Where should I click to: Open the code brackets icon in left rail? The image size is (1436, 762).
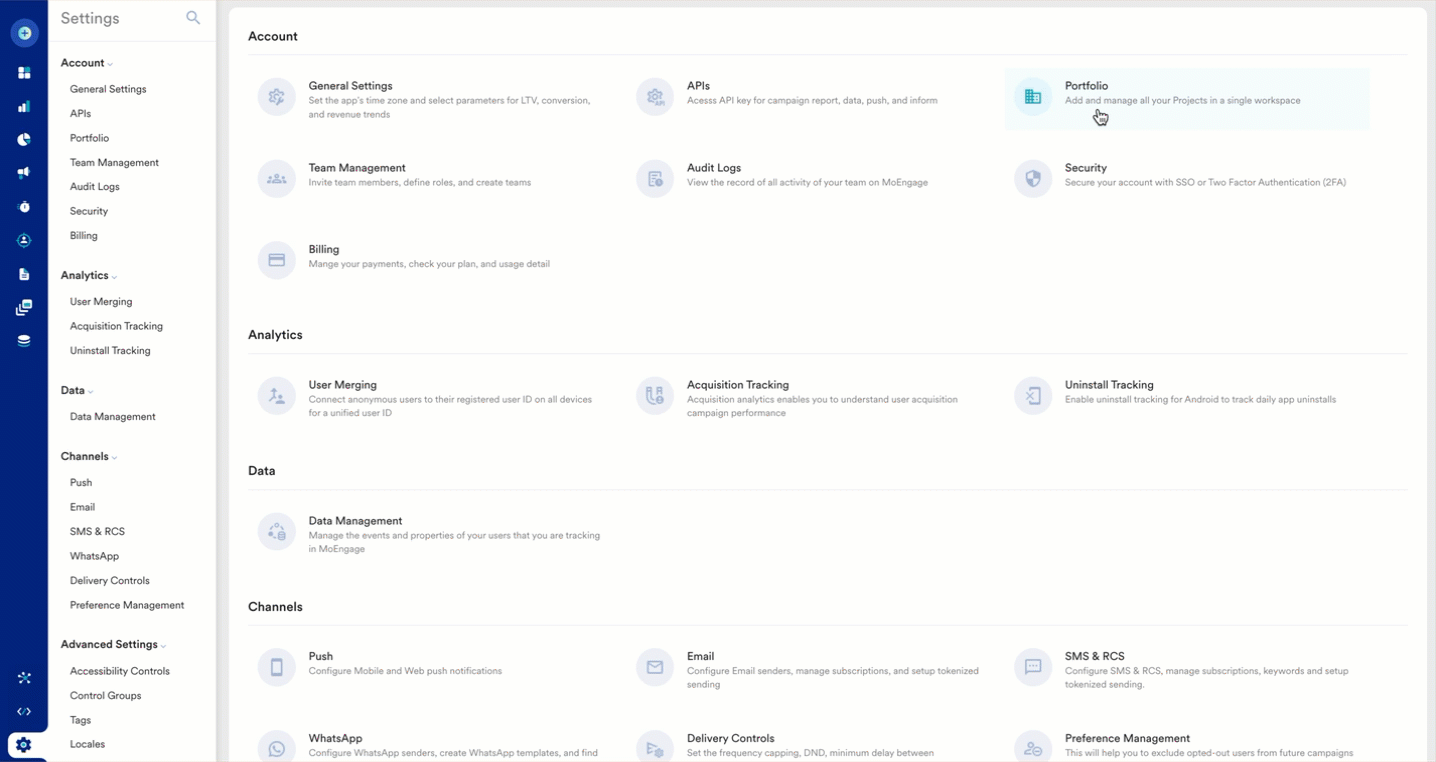pos(24,712)
